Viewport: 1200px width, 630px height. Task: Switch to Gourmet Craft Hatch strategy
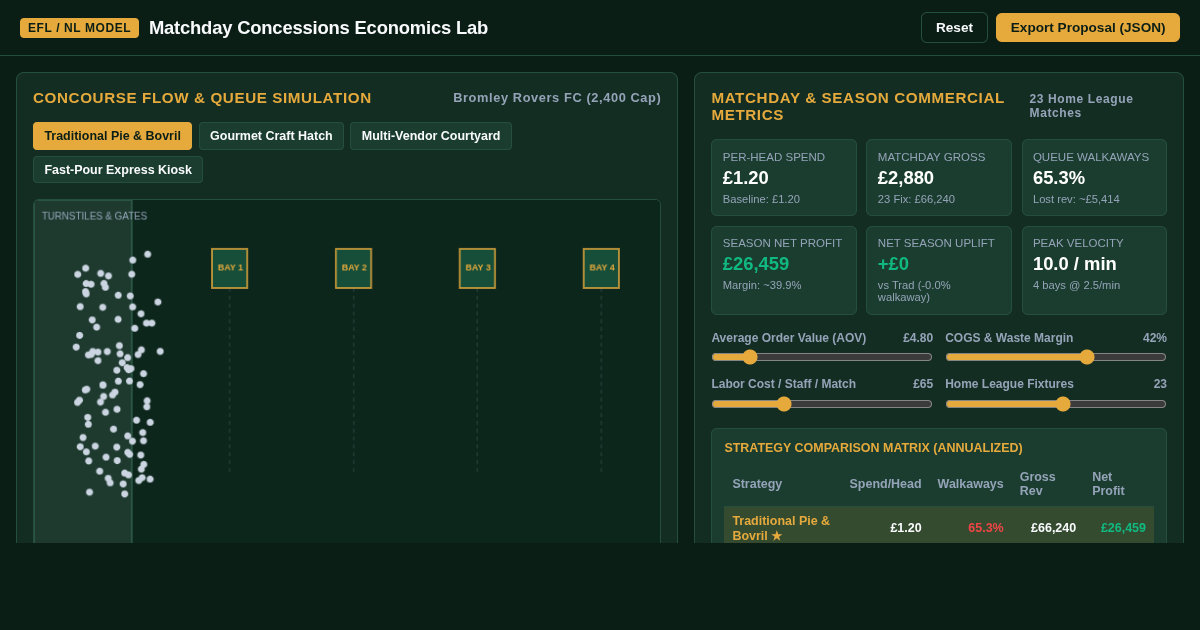click(271, 136)
